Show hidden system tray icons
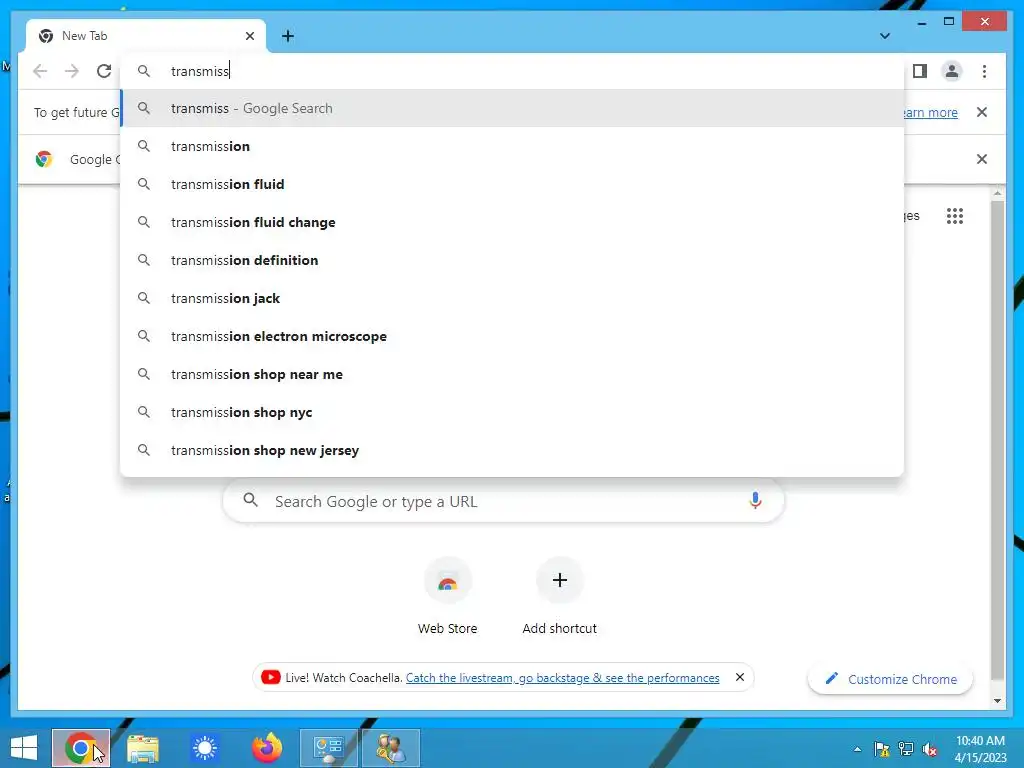The image size is (1024, 768). tap(857, 749)
